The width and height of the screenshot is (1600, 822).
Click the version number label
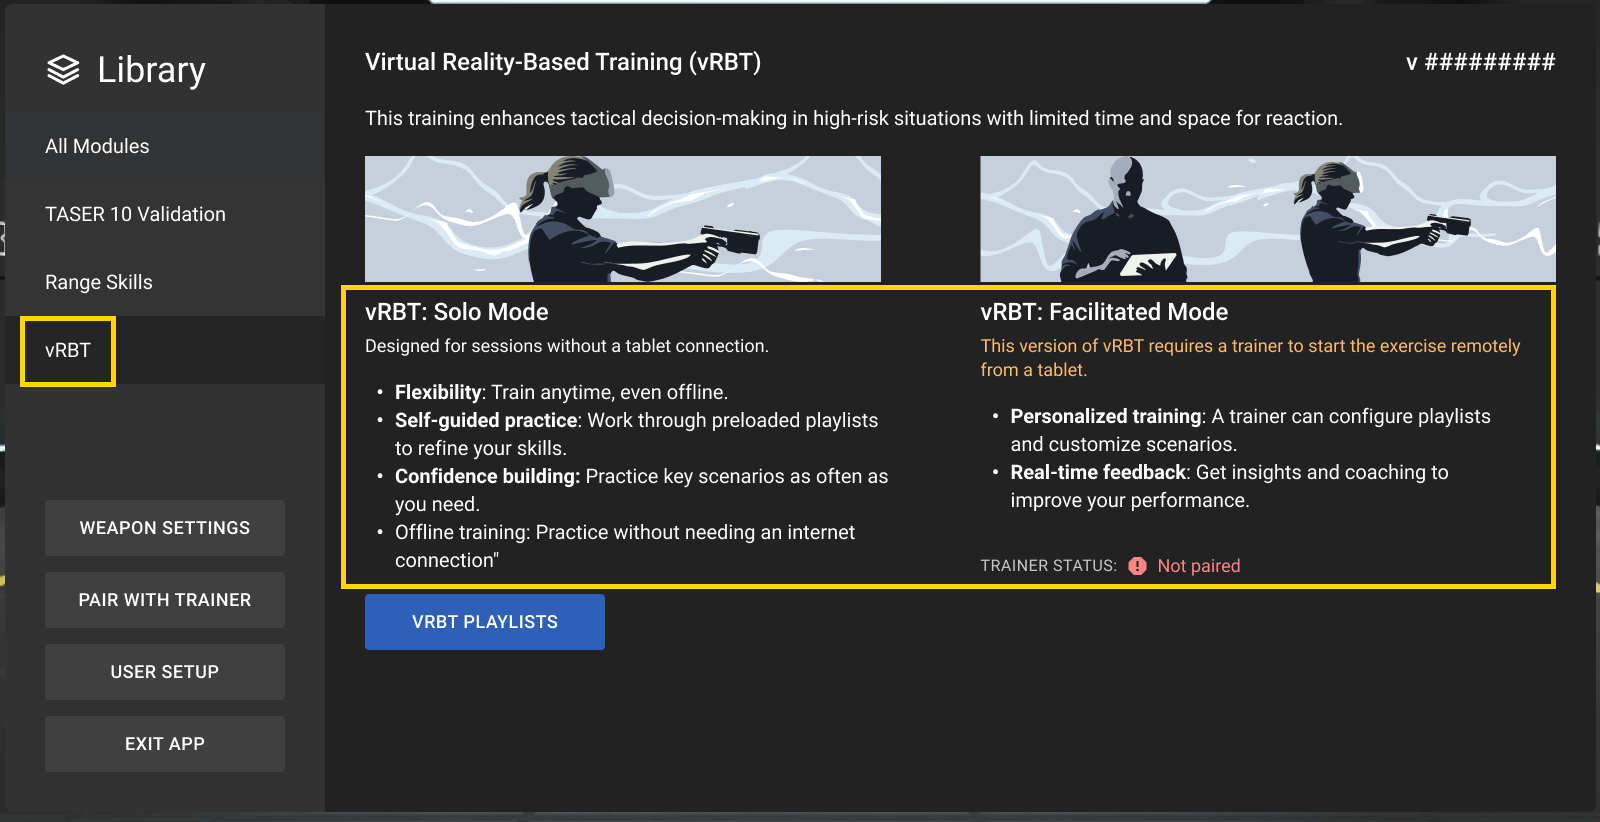point(1480,62)
